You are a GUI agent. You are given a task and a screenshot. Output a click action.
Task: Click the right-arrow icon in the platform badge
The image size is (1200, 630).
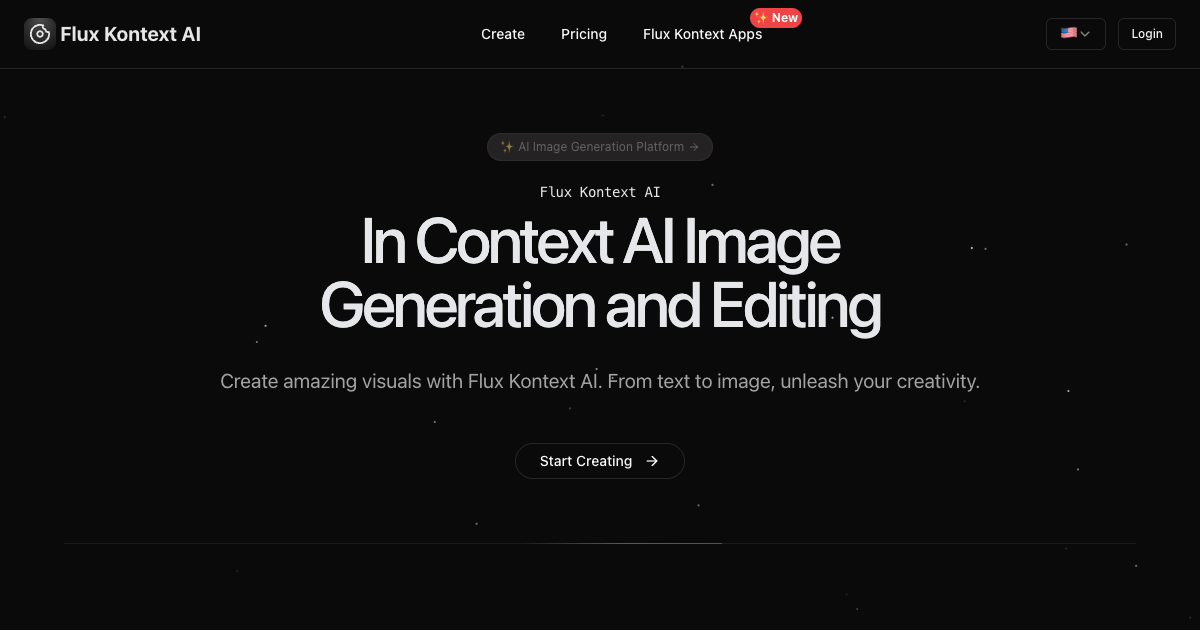694,146
